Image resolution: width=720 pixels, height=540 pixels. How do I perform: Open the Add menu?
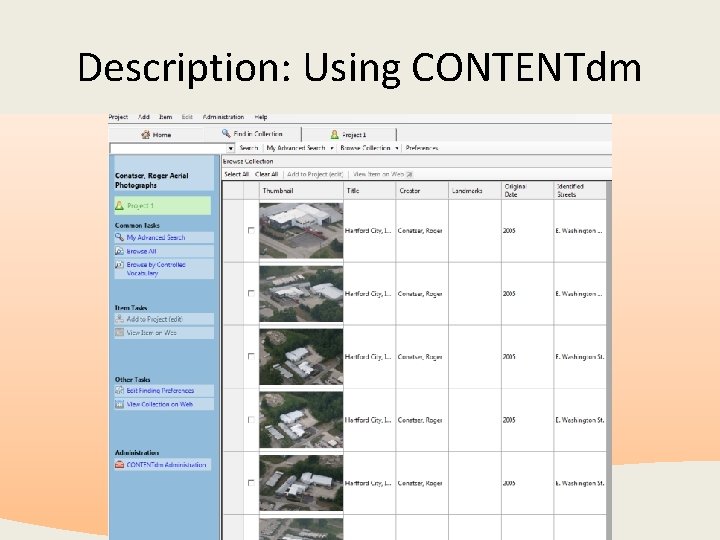pyautogui.click(x=144, y=117)
